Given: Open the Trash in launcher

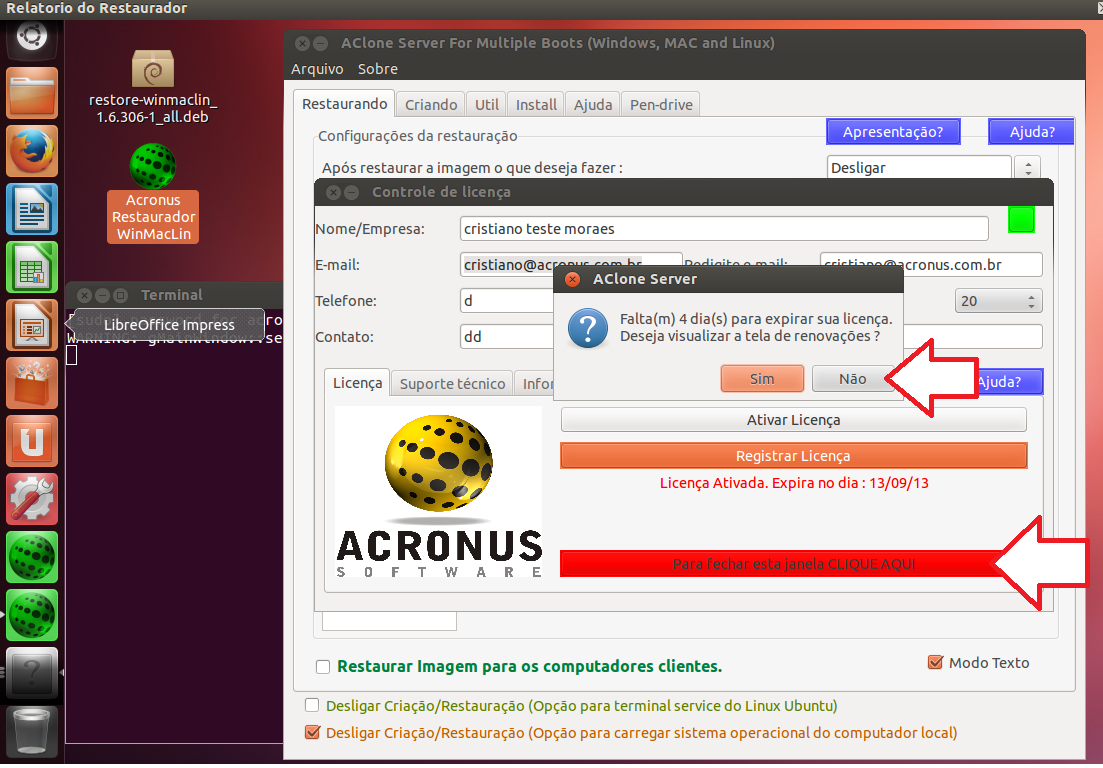Looking at the screenshot, I should click(32, 731).
